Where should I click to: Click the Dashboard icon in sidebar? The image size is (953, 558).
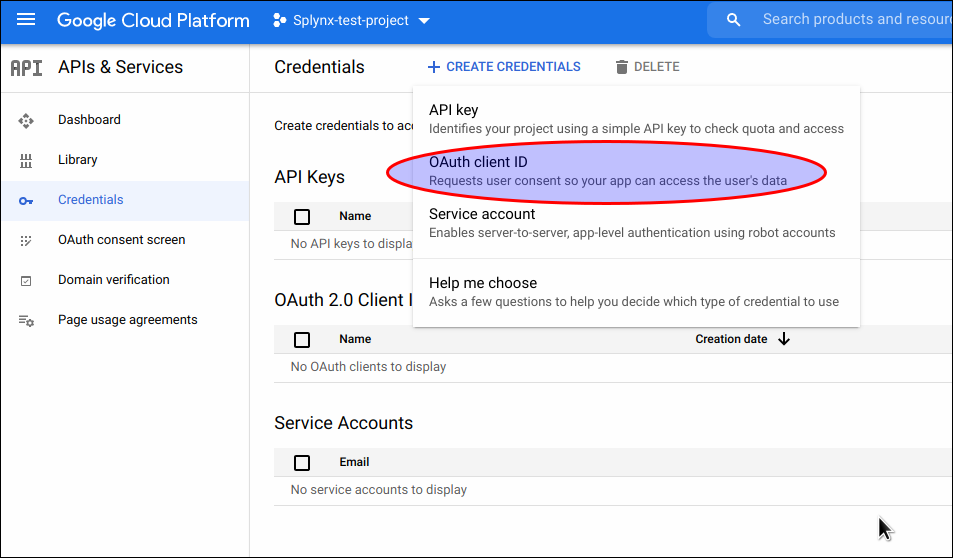[x=26, y=120]
